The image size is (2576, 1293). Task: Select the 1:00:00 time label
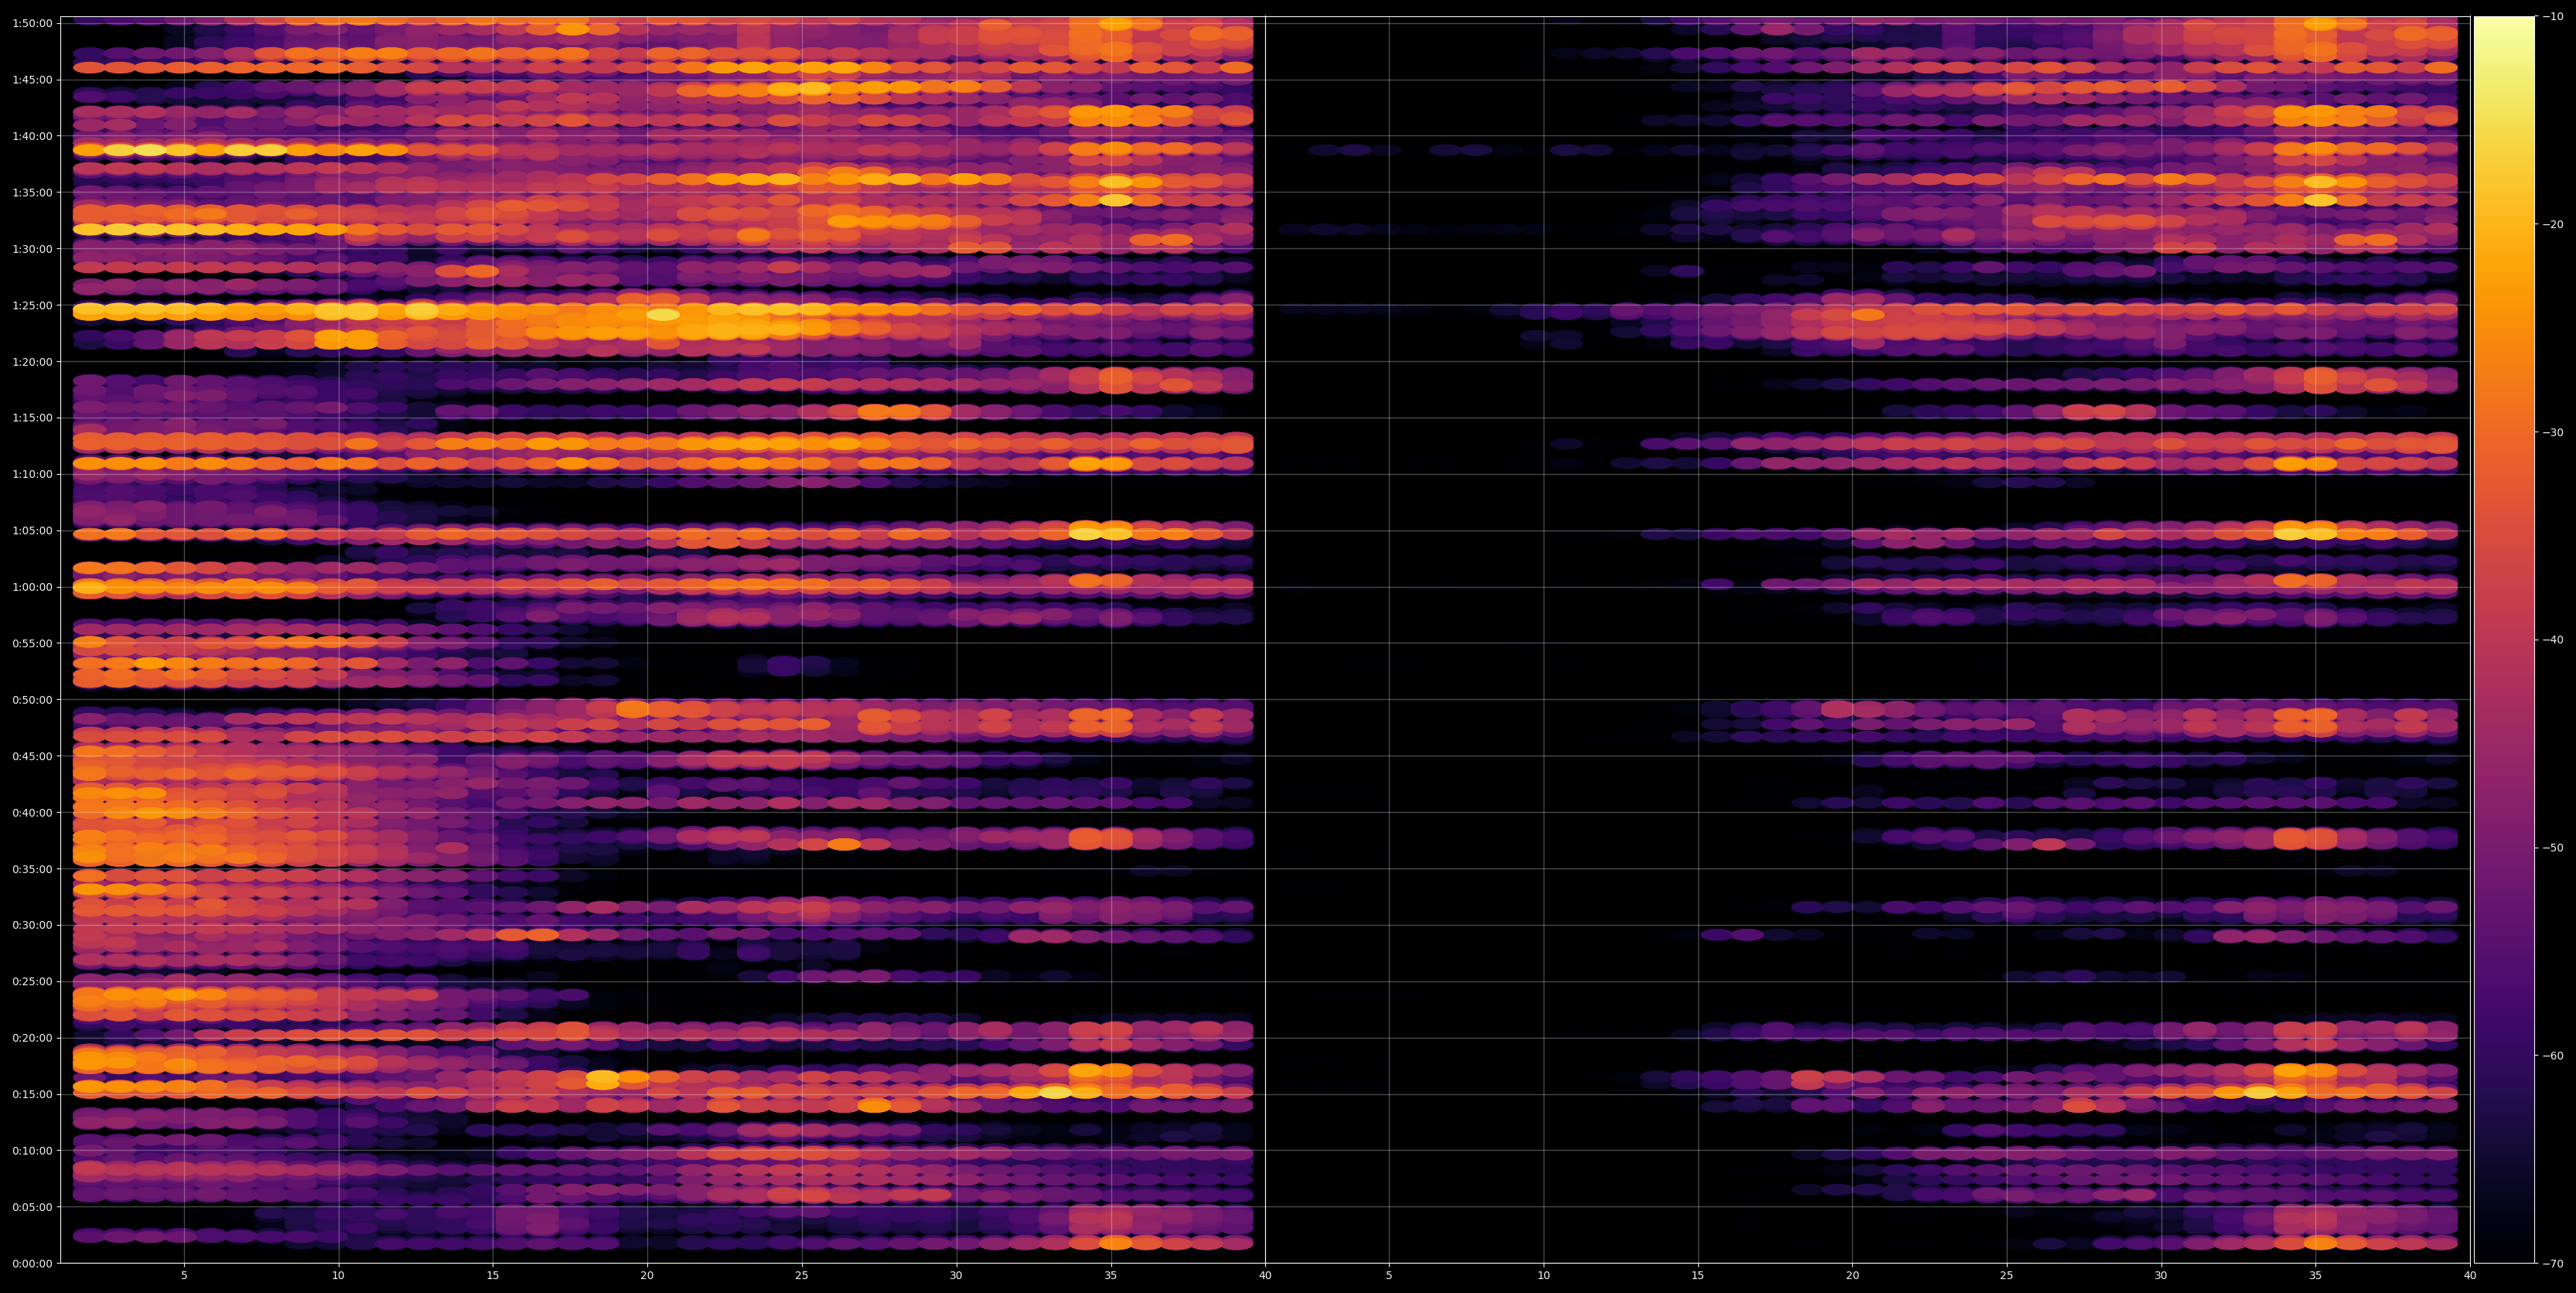(33, 587)
